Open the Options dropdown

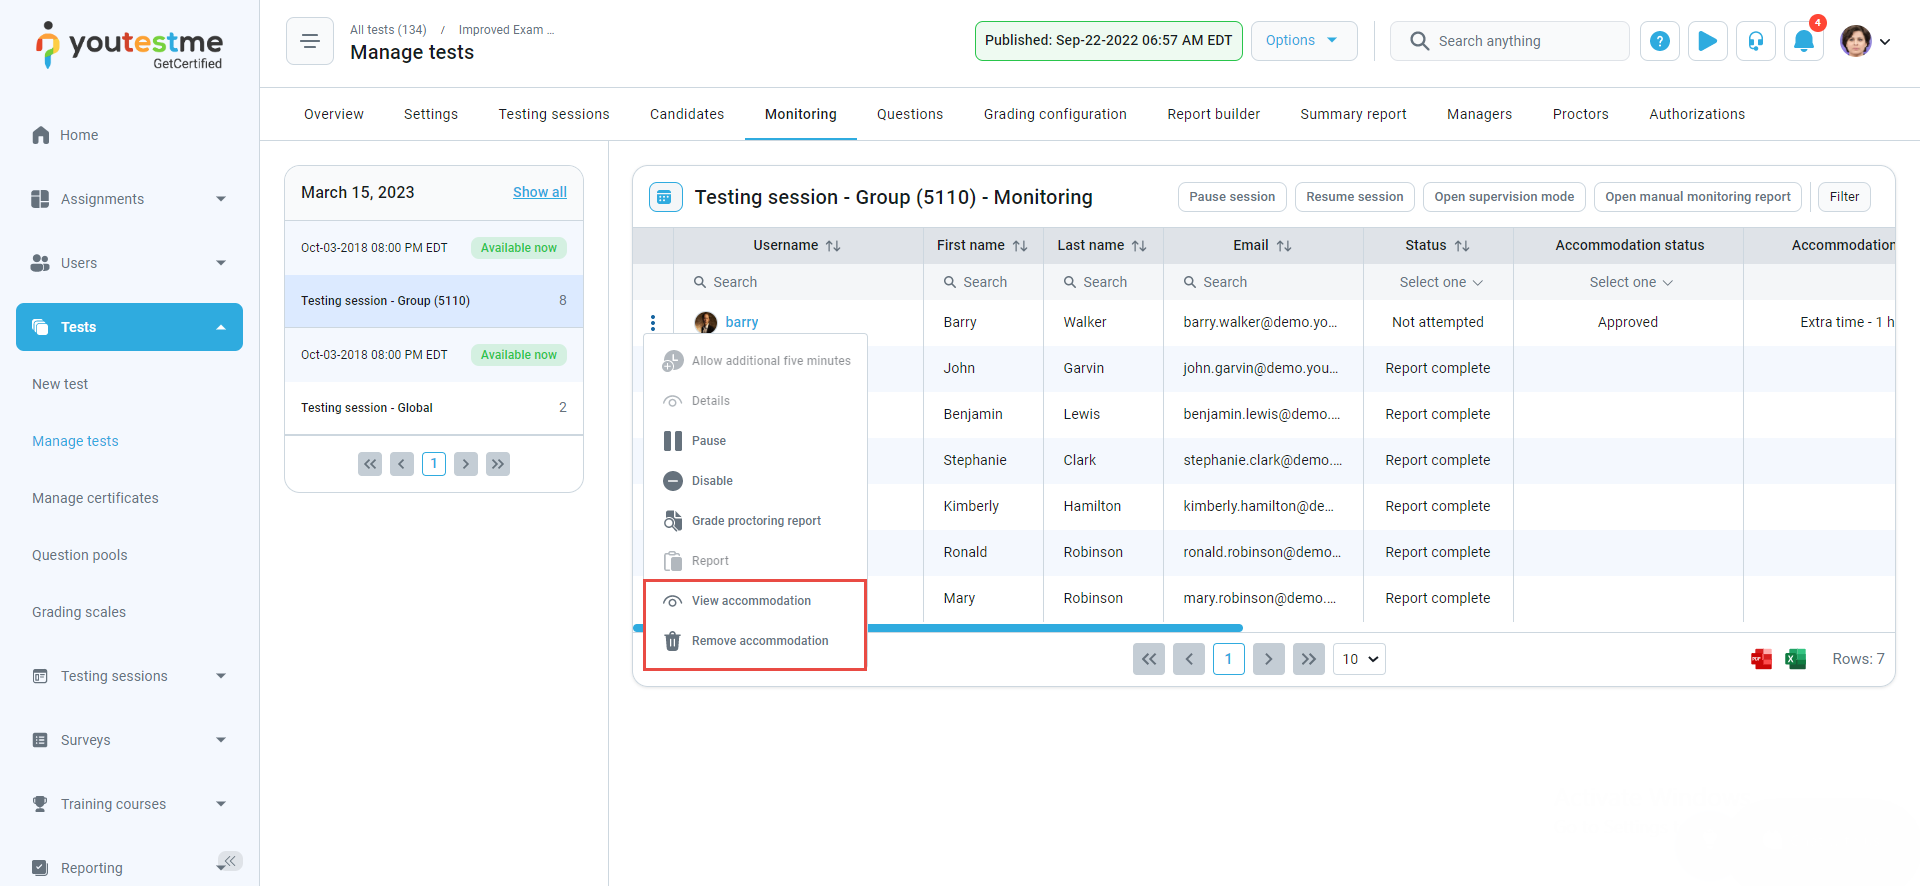(1303, 41)
